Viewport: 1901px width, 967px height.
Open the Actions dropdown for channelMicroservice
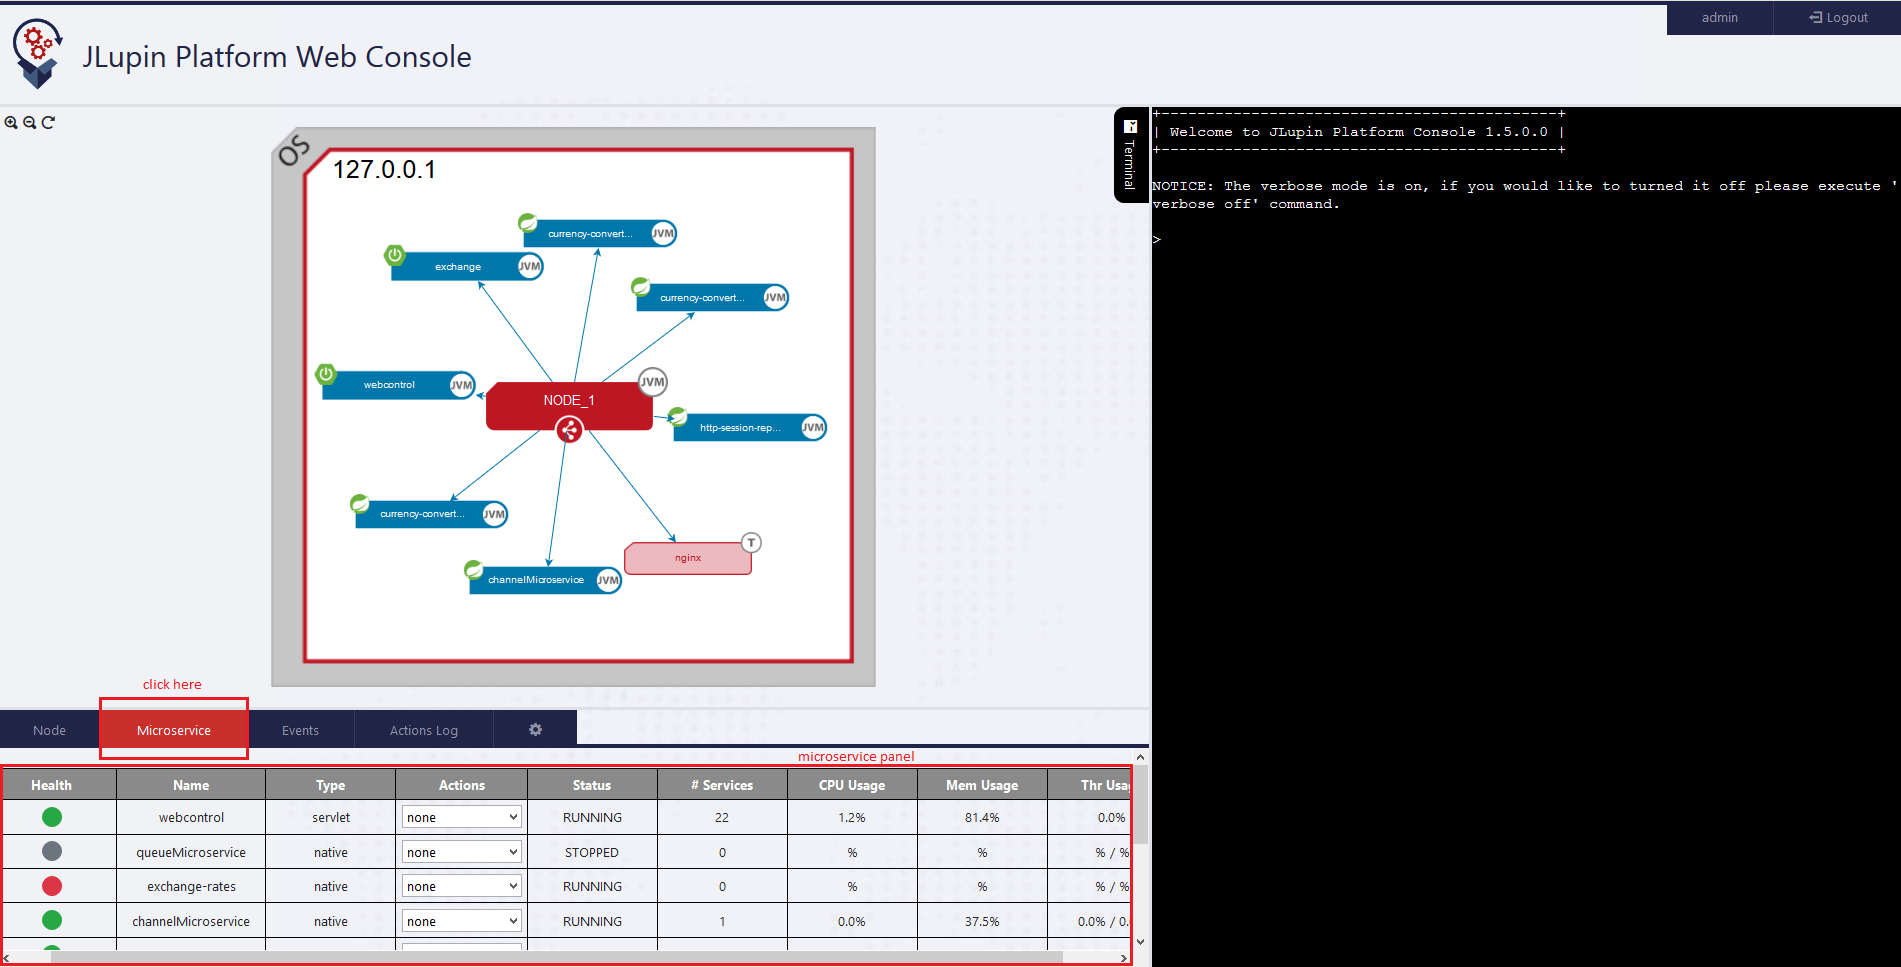click(461, 921)
